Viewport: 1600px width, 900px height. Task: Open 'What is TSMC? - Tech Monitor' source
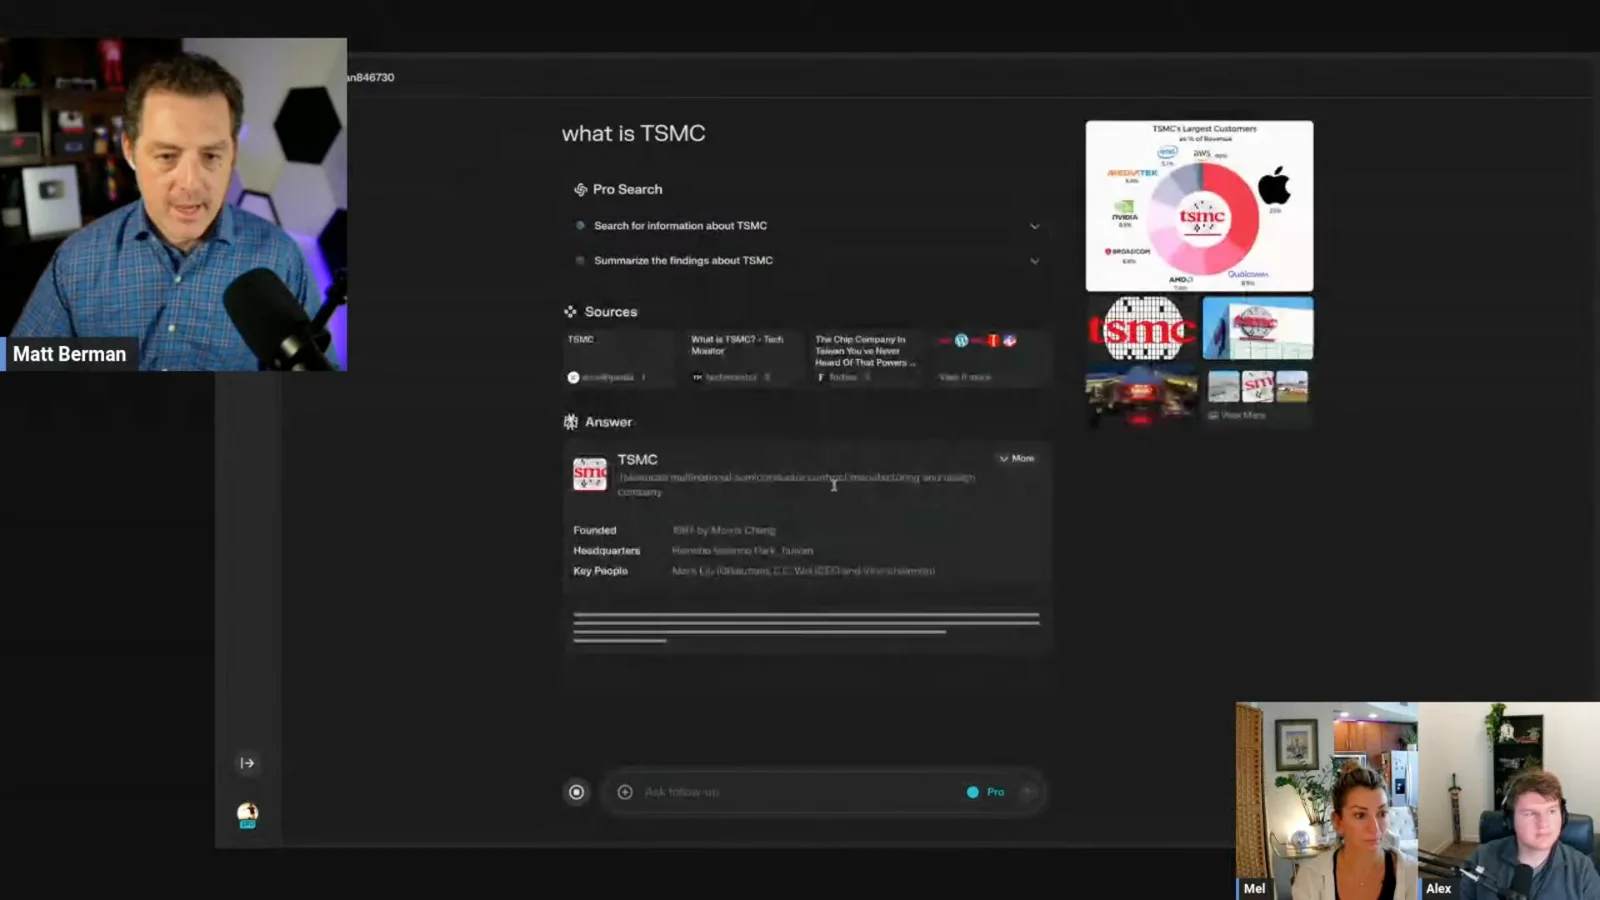[745, 358]
